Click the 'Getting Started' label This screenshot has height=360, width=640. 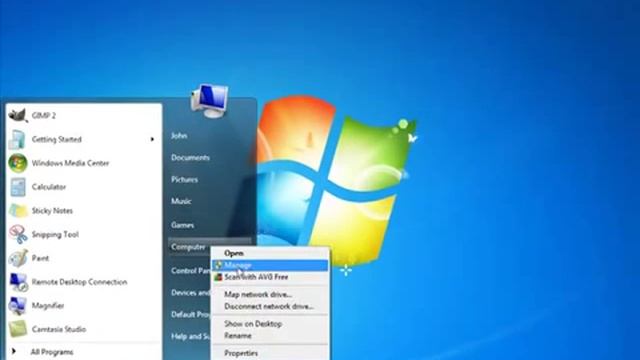(57, 140)
